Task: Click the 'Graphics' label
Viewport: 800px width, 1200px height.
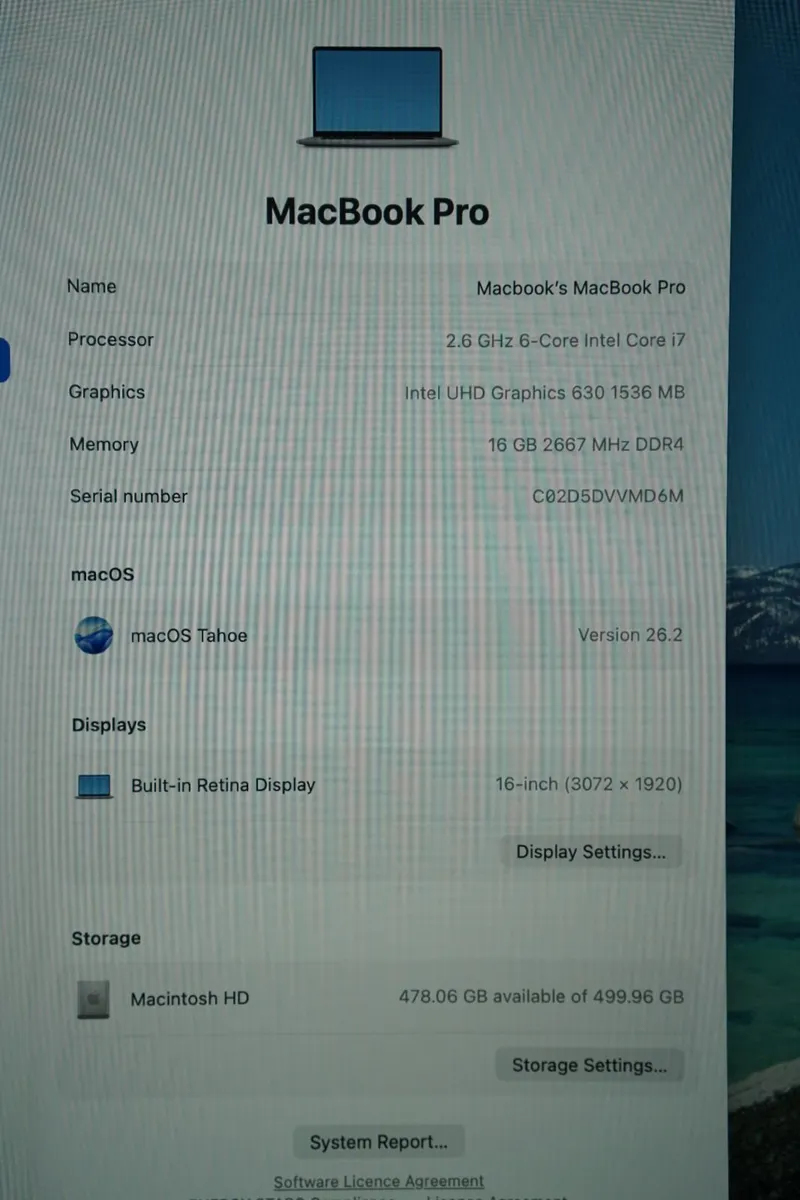Action: tap(107, 392)
